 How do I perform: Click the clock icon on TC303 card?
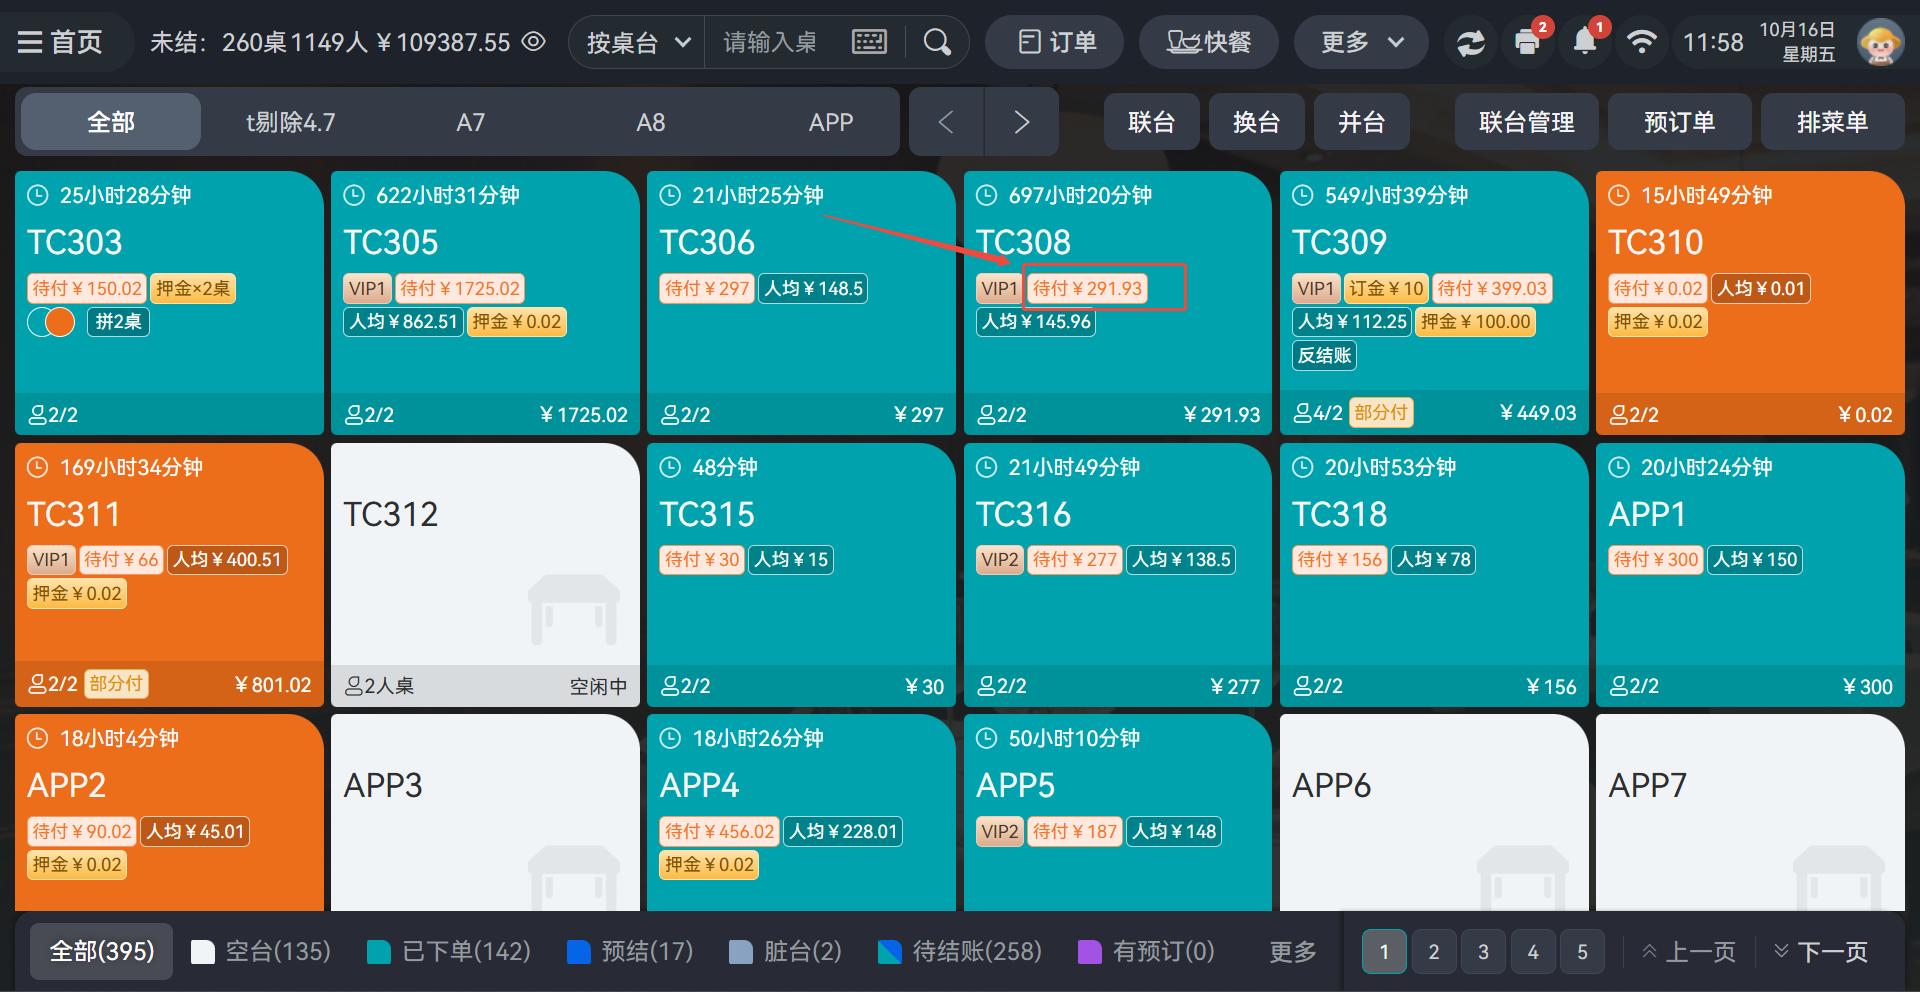[x=37, y=195]
